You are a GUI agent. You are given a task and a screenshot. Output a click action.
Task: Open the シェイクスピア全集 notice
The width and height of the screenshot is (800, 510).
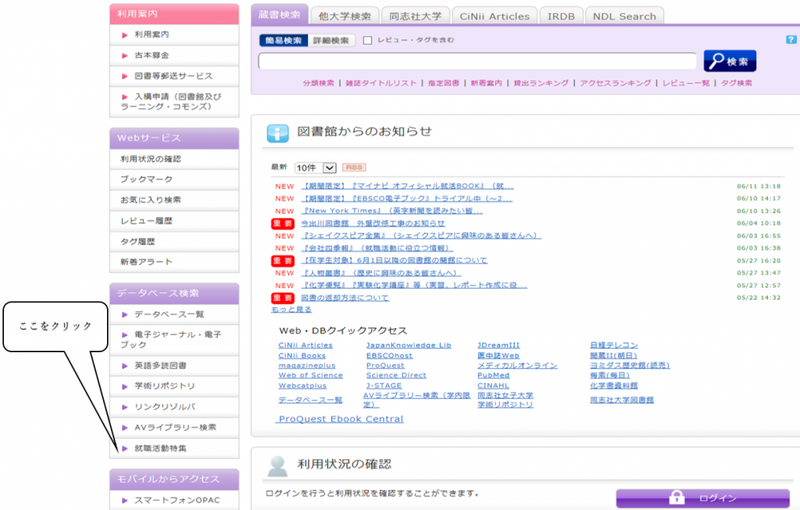421,236
